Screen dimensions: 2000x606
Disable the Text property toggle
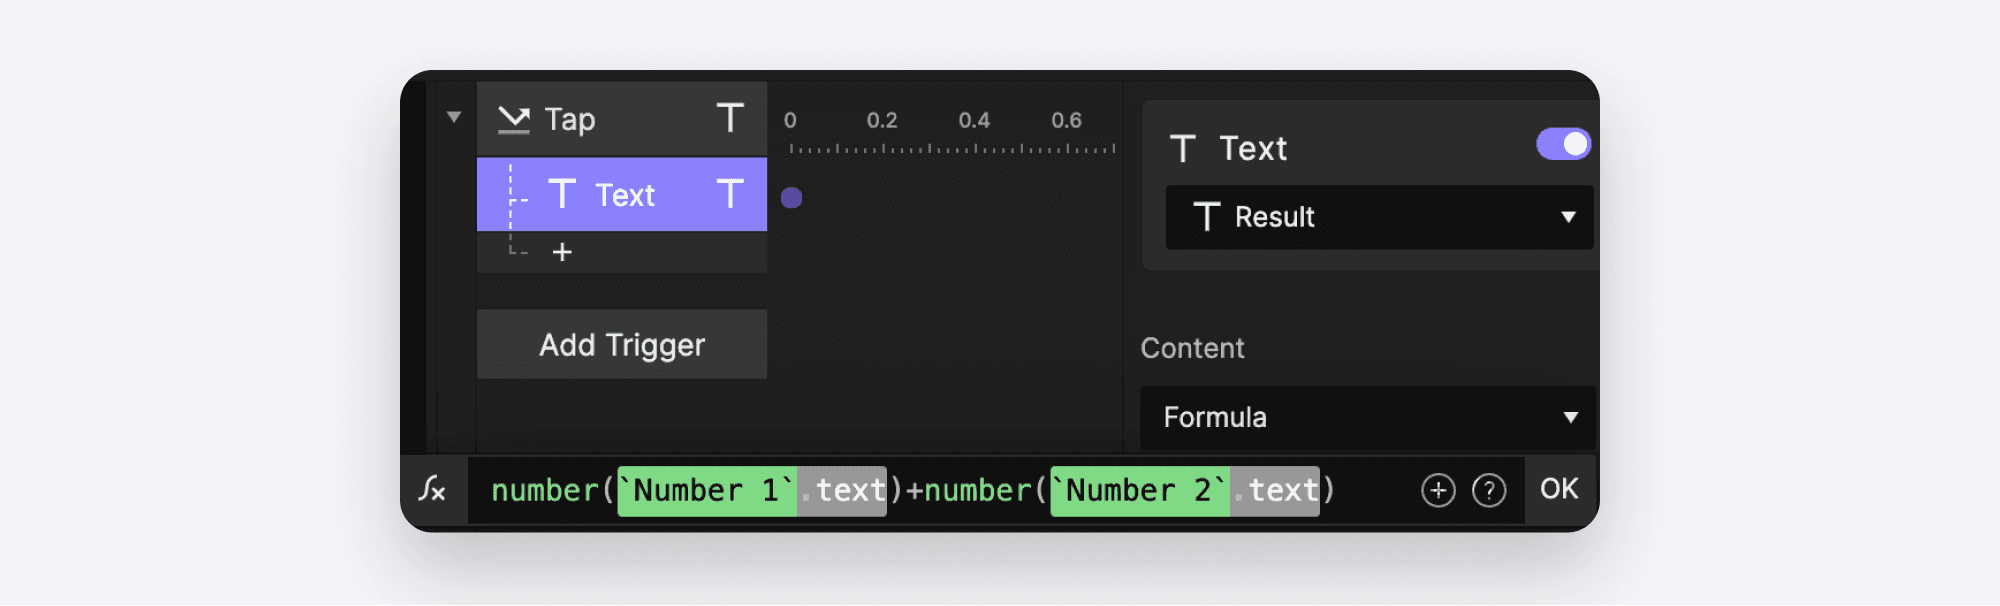1562,143
